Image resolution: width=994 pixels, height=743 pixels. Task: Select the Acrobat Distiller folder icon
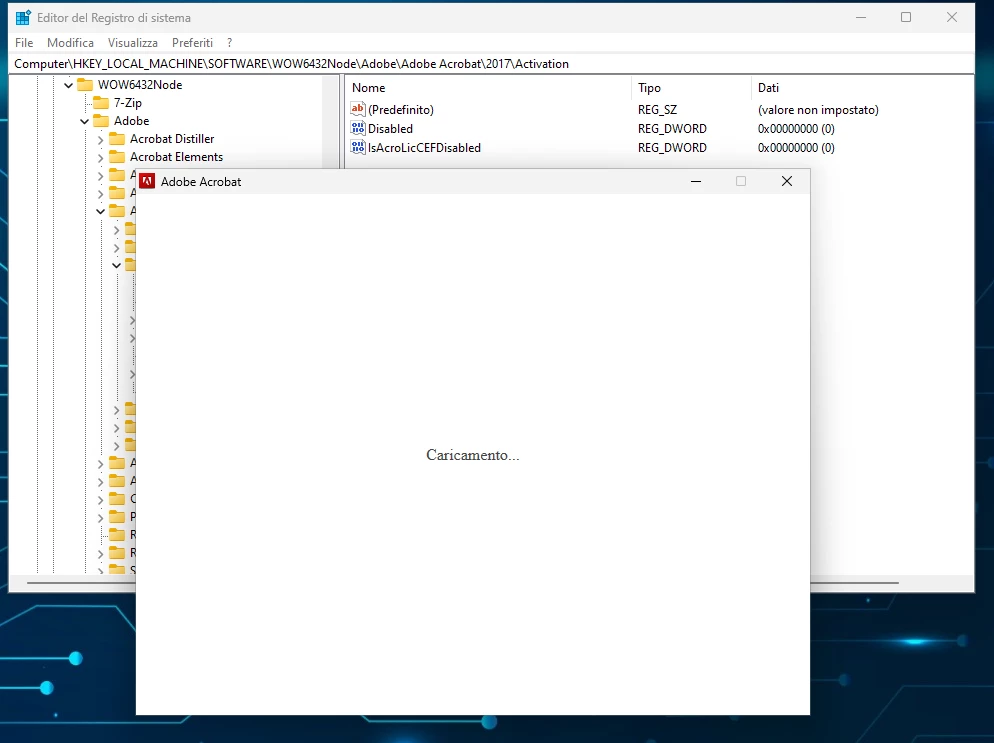[117, 139]
